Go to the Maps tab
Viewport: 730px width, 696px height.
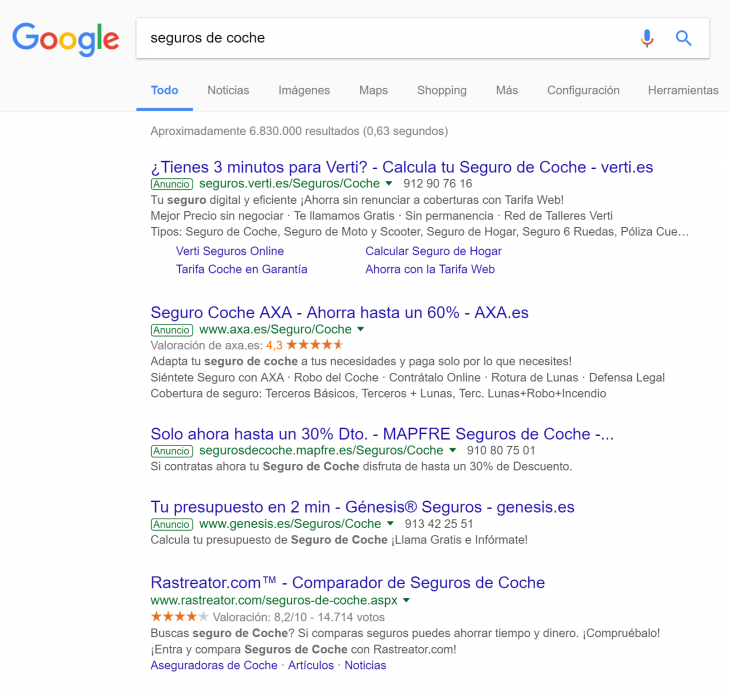click(x=373, y=90)
